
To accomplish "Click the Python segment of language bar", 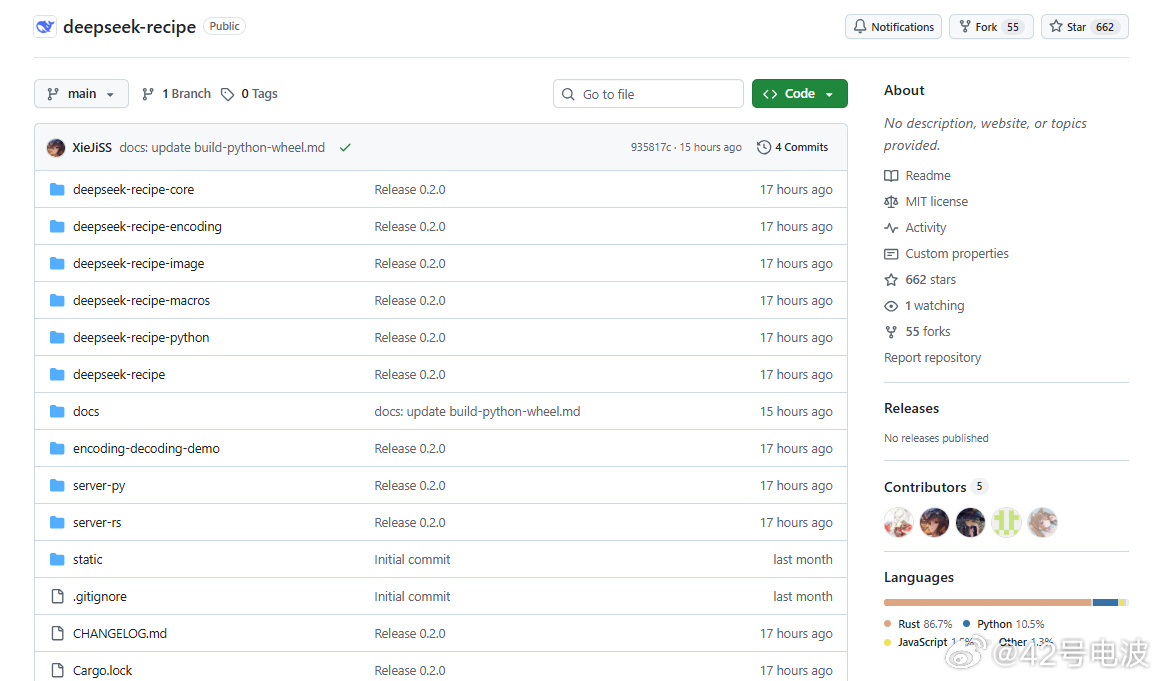I will 1105,603.
